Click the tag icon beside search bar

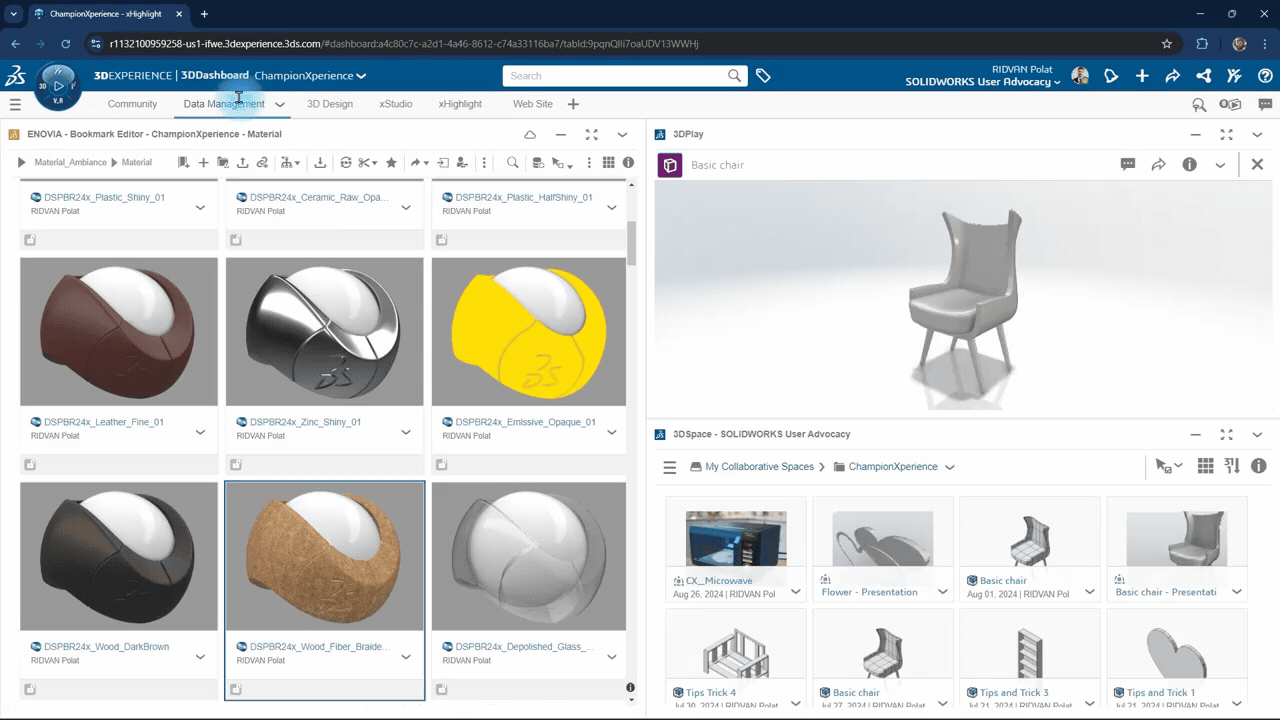(763, 76)
